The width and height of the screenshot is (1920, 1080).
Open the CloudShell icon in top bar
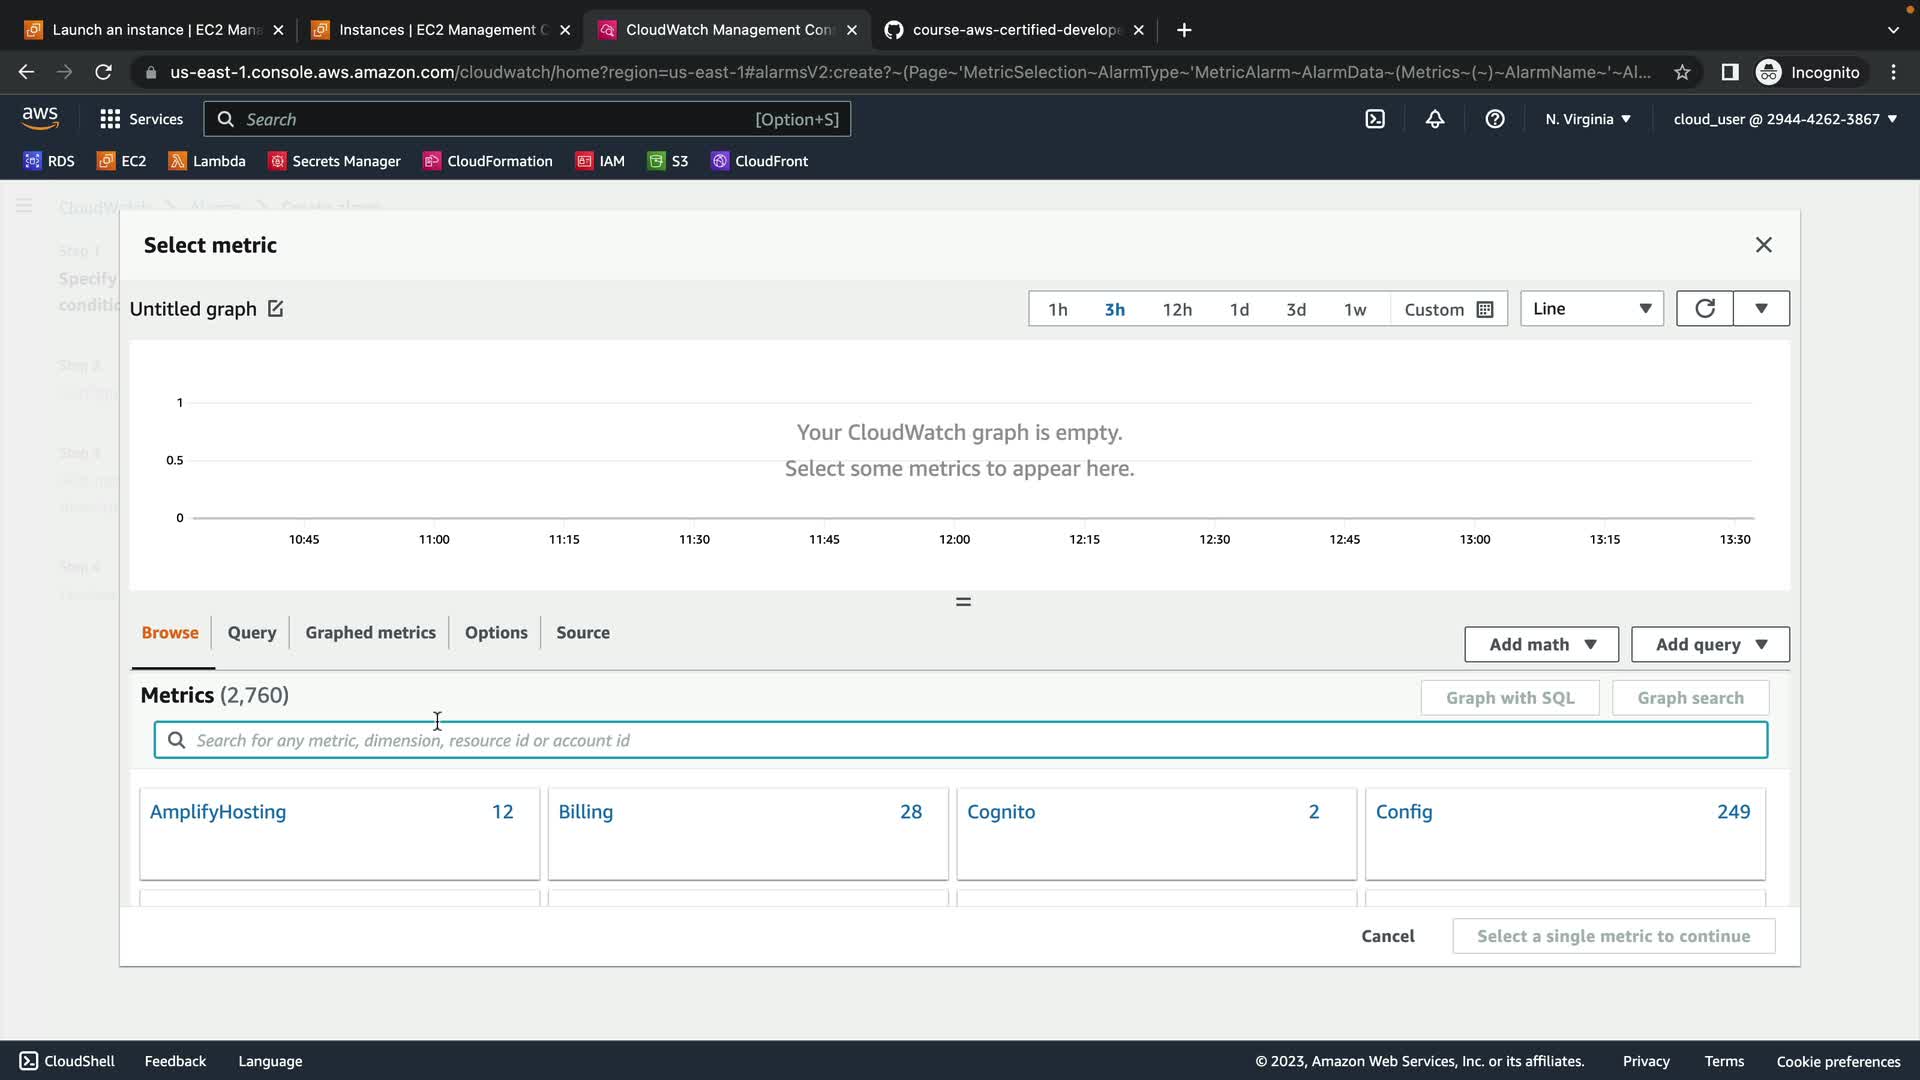[x=1375, y=119]
